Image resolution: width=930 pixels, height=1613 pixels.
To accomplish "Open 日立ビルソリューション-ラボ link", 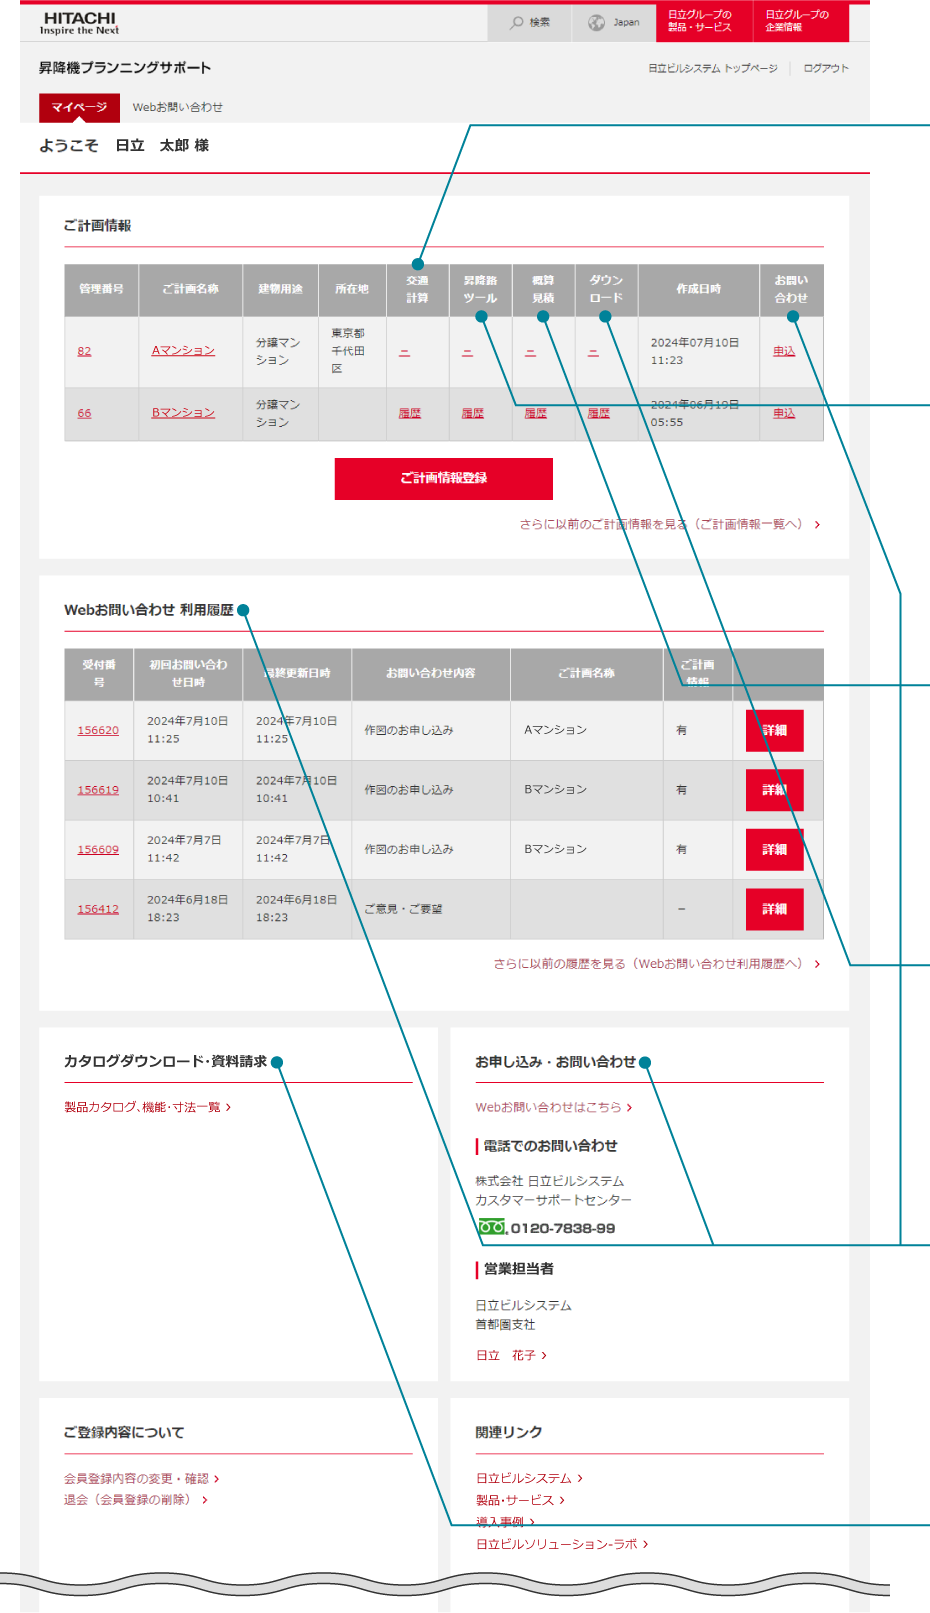I will coord(562,1544).
